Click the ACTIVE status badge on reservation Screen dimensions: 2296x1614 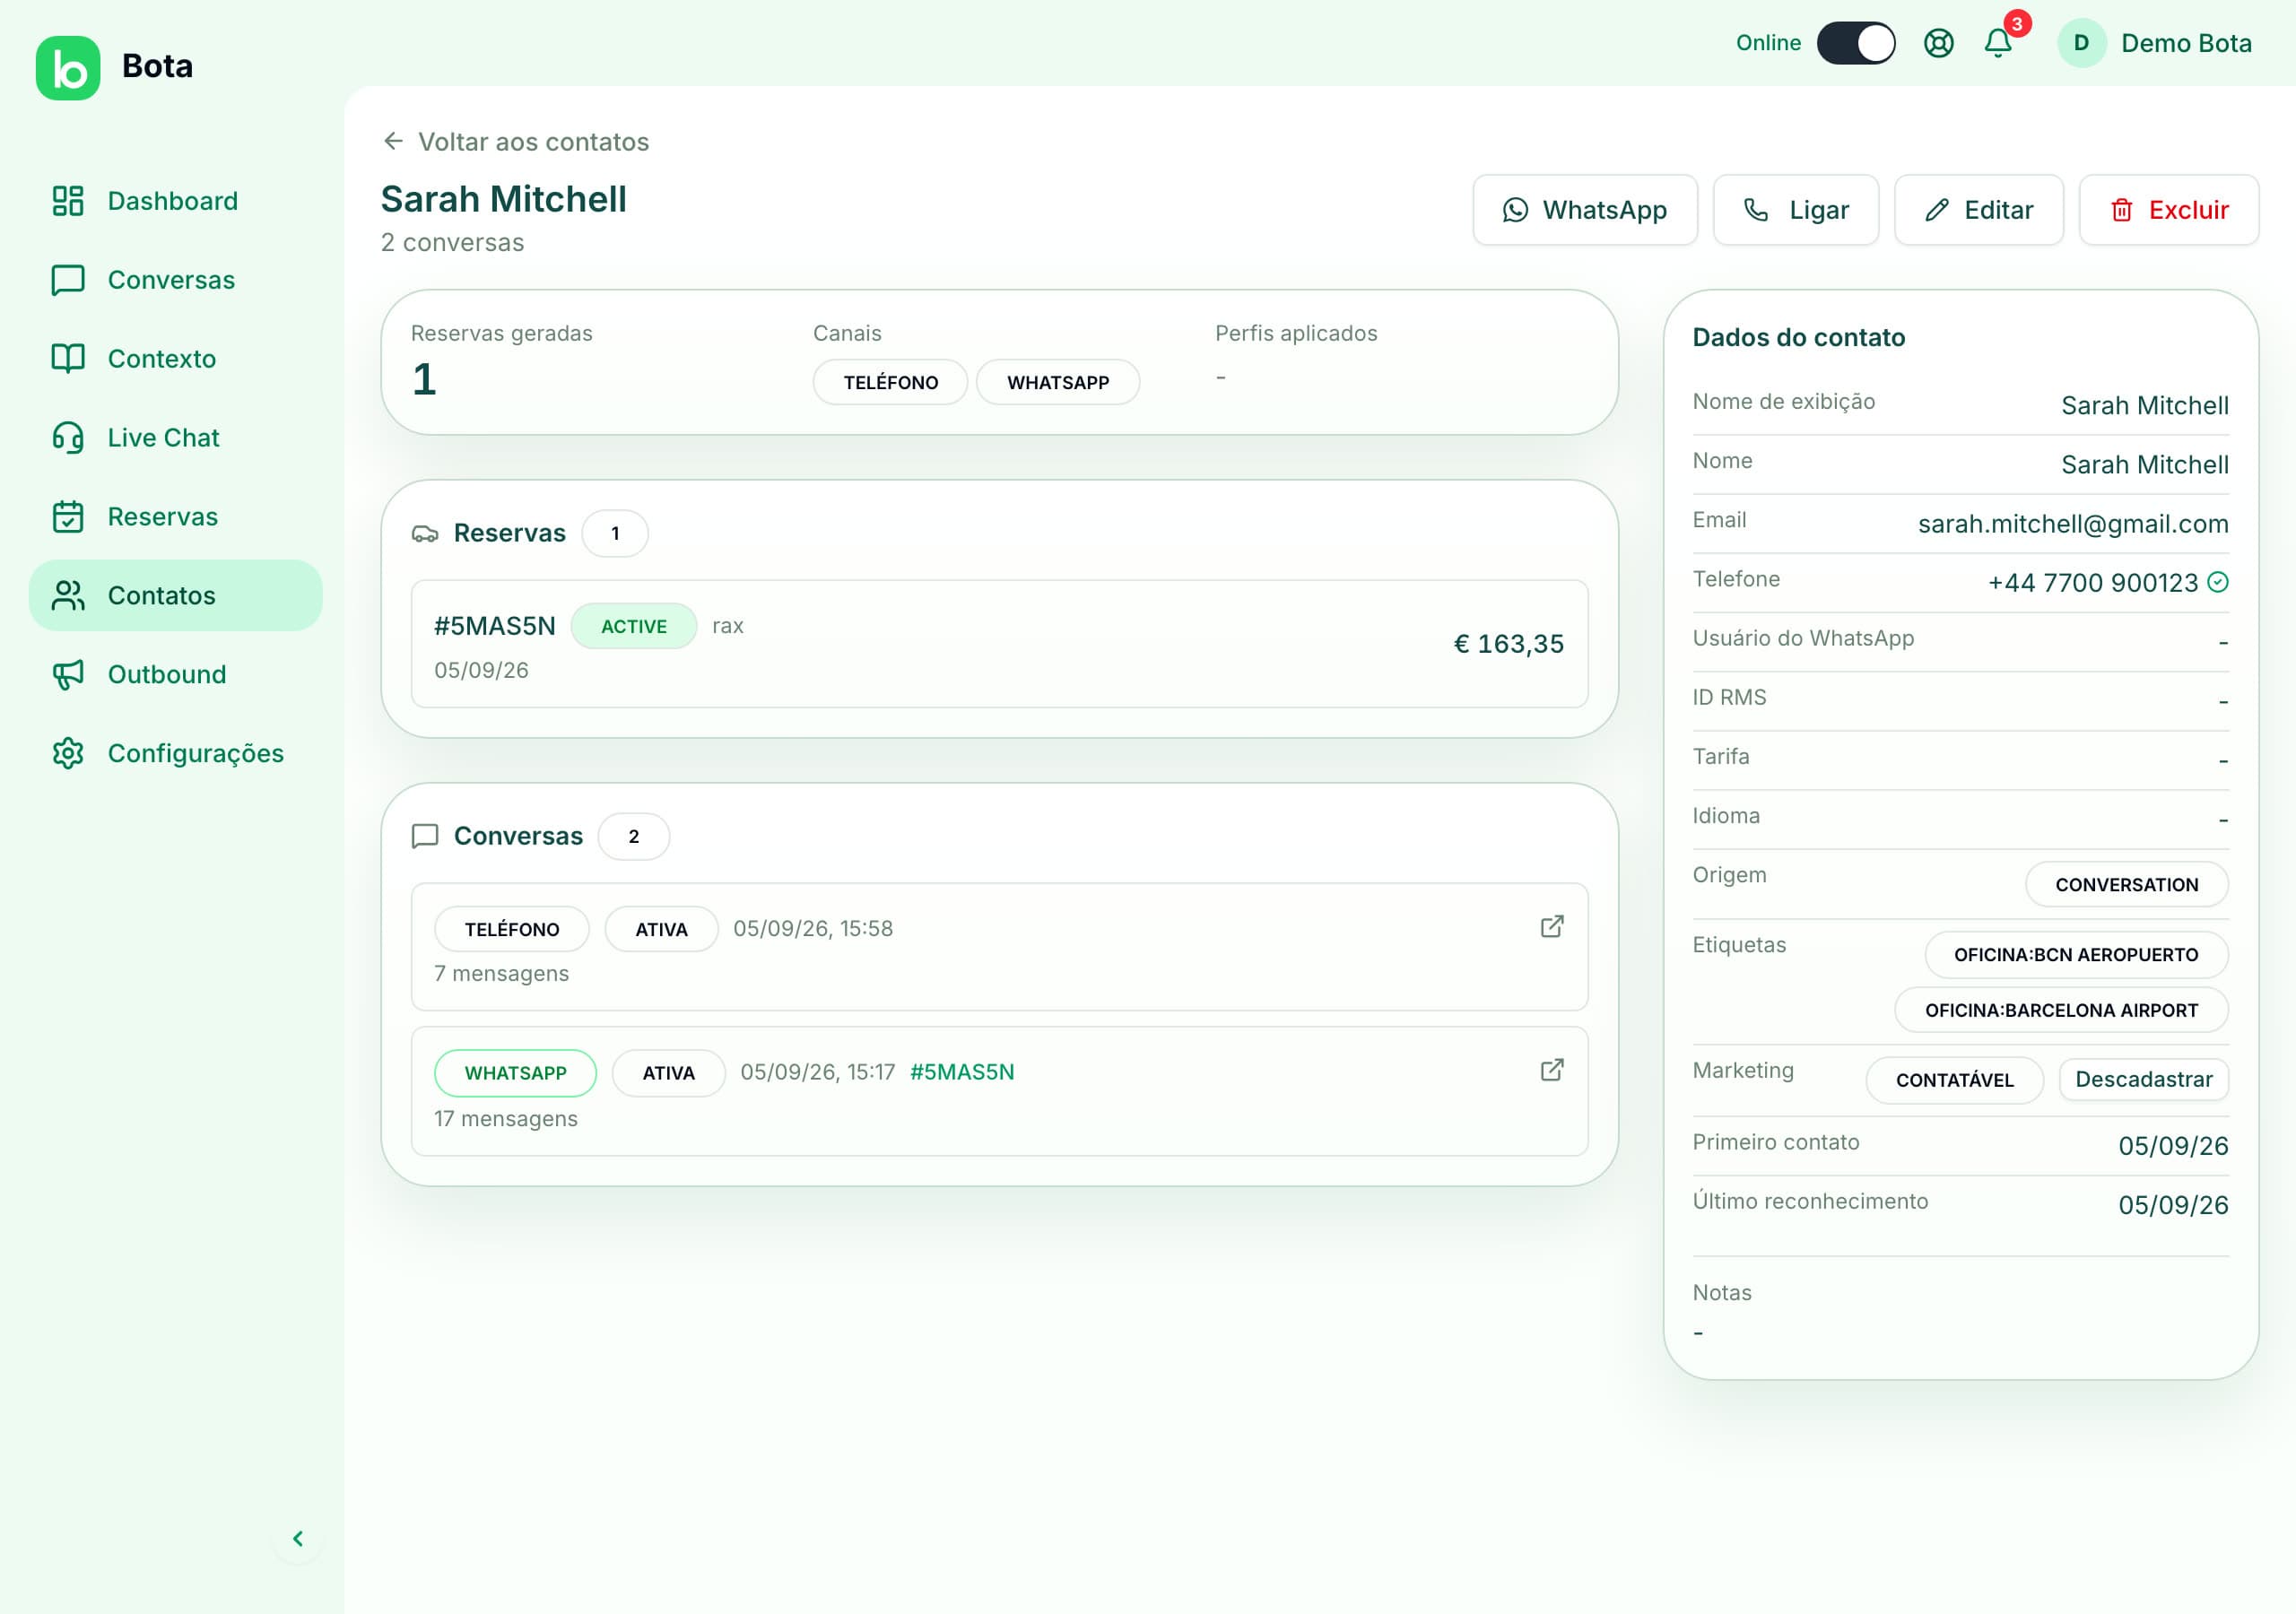point(634,626)
